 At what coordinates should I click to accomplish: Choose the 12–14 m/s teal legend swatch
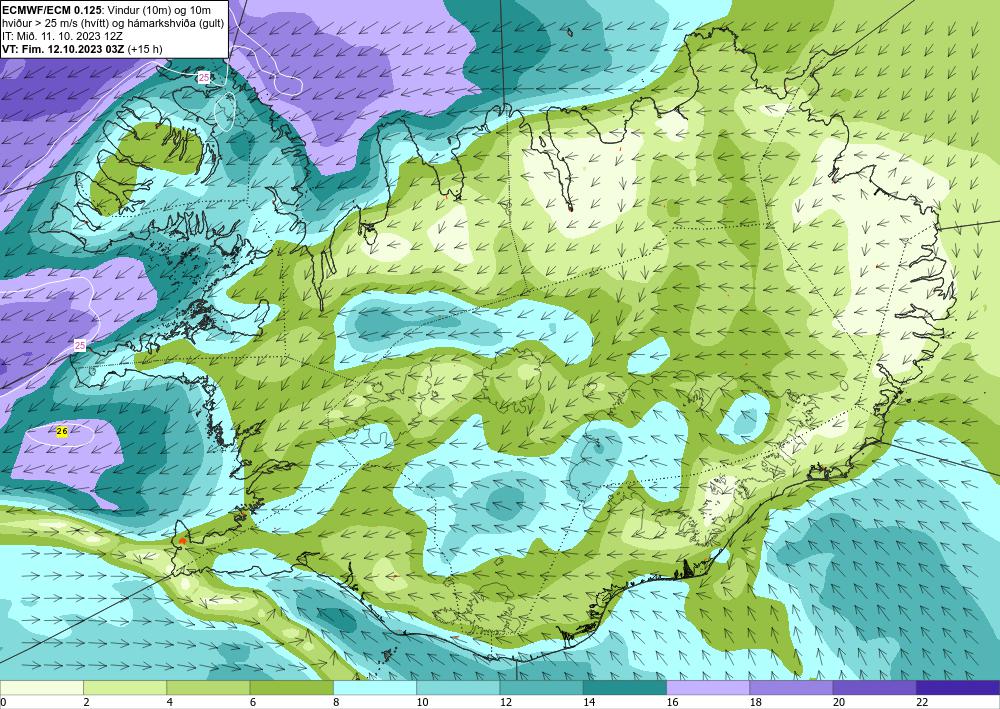541,687
